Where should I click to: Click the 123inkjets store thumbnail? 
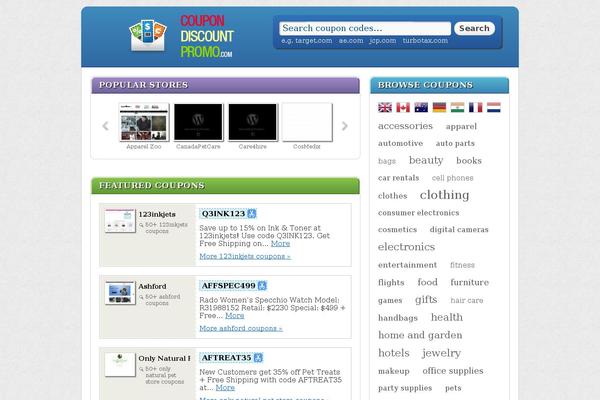pos(120,221)
